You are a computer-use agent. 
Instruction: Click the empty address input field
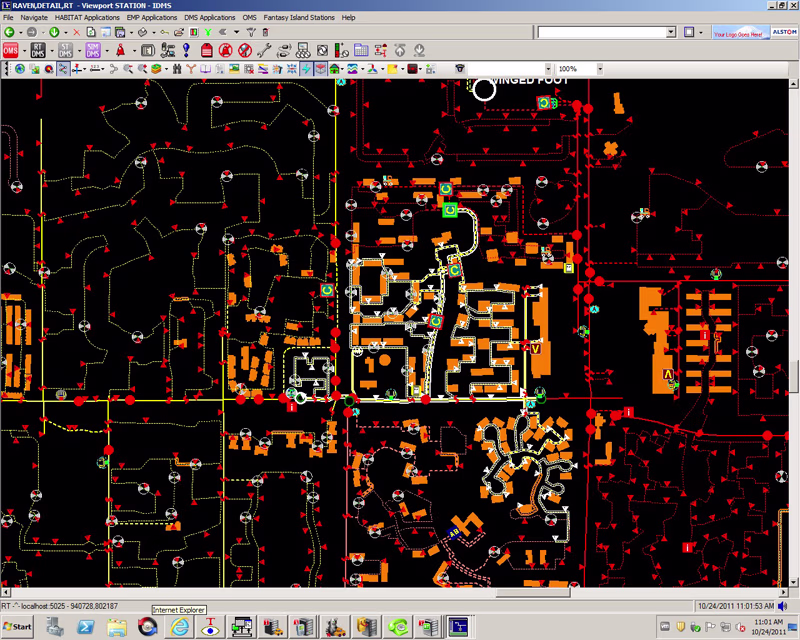pyautogui.click(x=602, y=32)
